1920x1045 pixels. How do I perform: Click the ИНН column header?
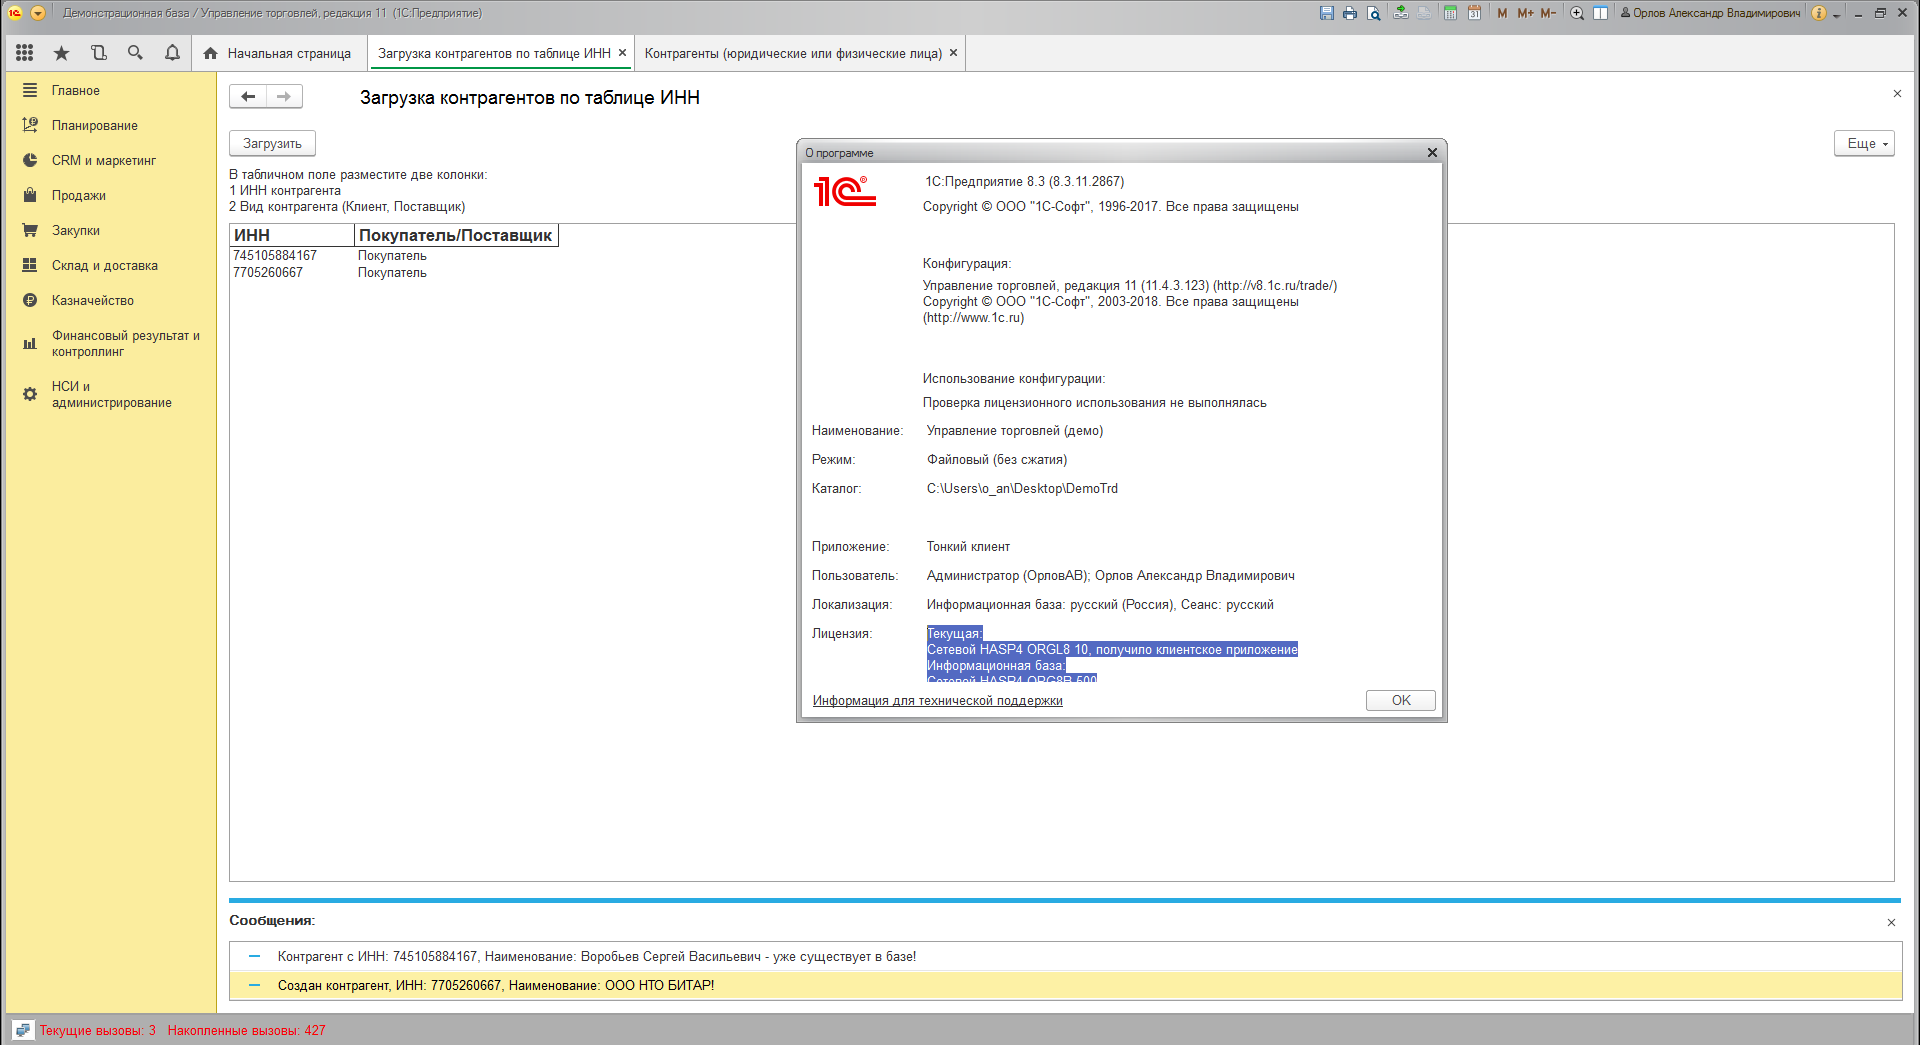[x=292, y=235]
